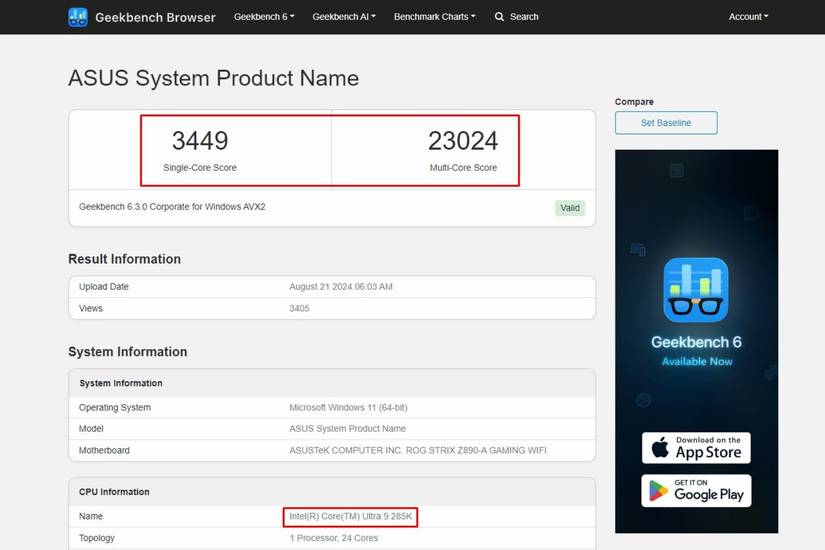Select Geekbench 6.3.0 Corporate version text
Screen dimensions: 825x550
pos(172,207)
